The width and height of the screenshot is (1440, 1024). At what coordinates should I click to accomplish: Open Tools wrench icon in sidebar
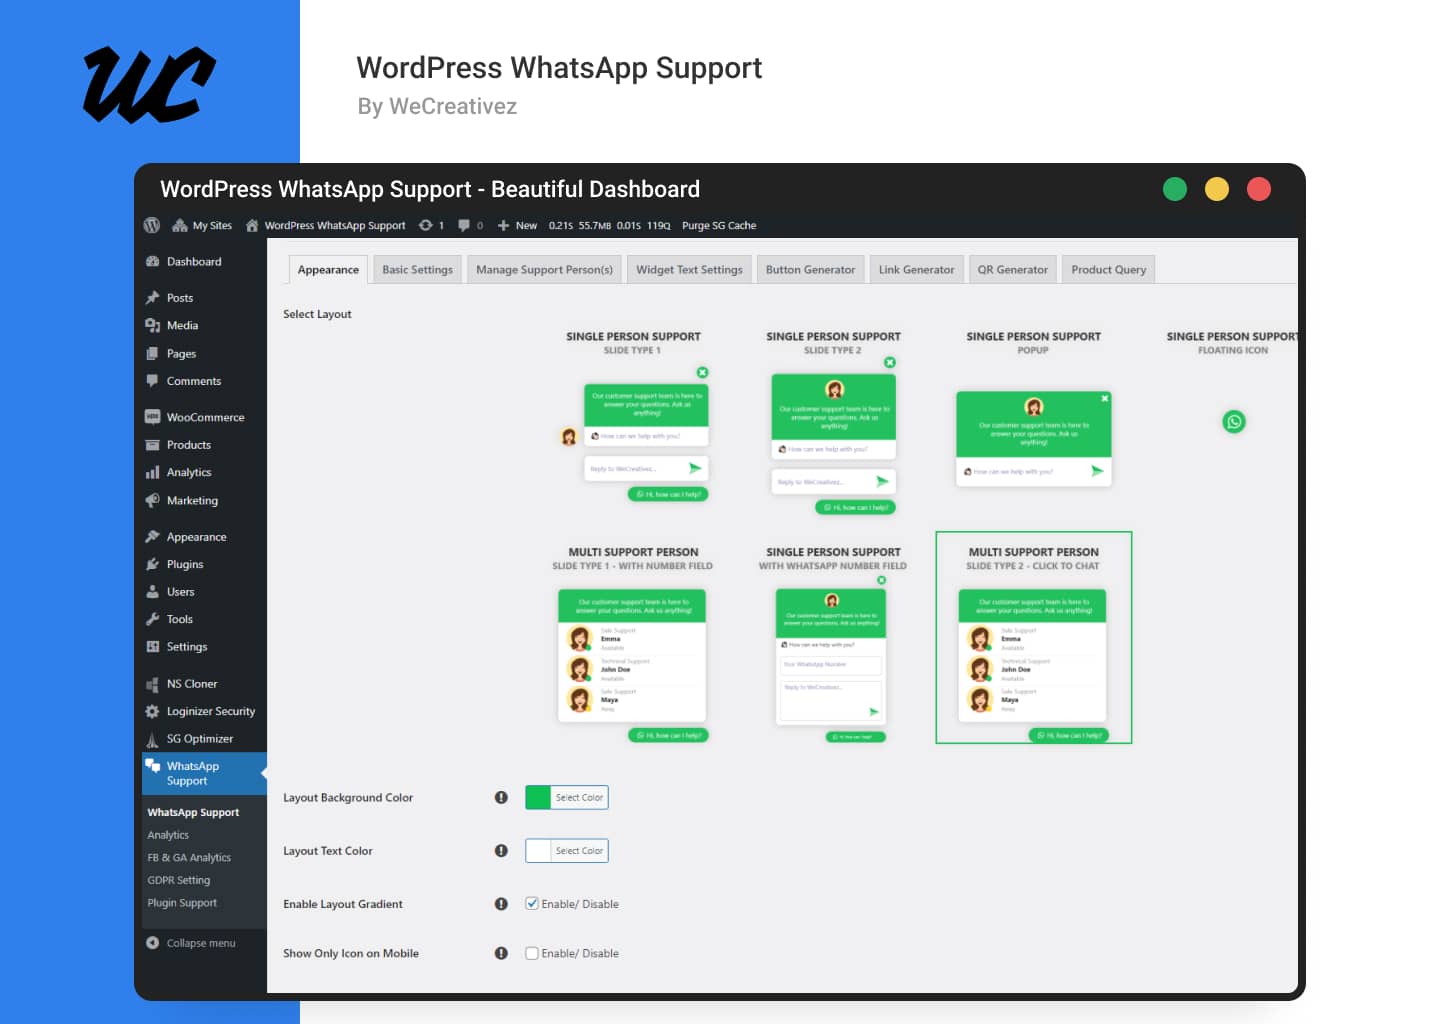click(x=153, y=619)
